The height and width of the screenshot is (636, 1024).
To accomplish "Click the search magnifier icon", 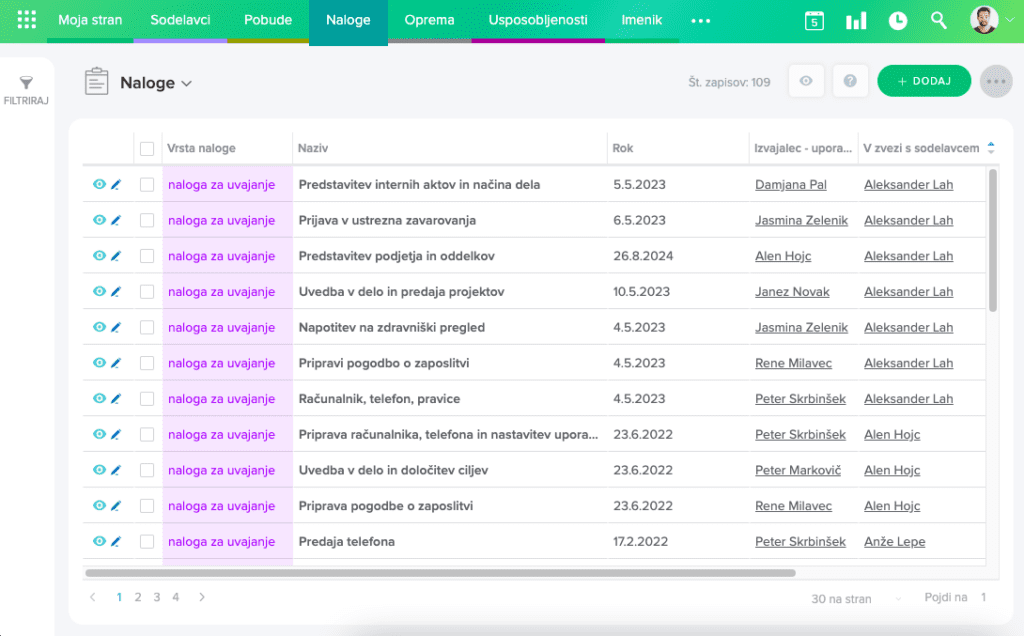I will coord(938,21).
